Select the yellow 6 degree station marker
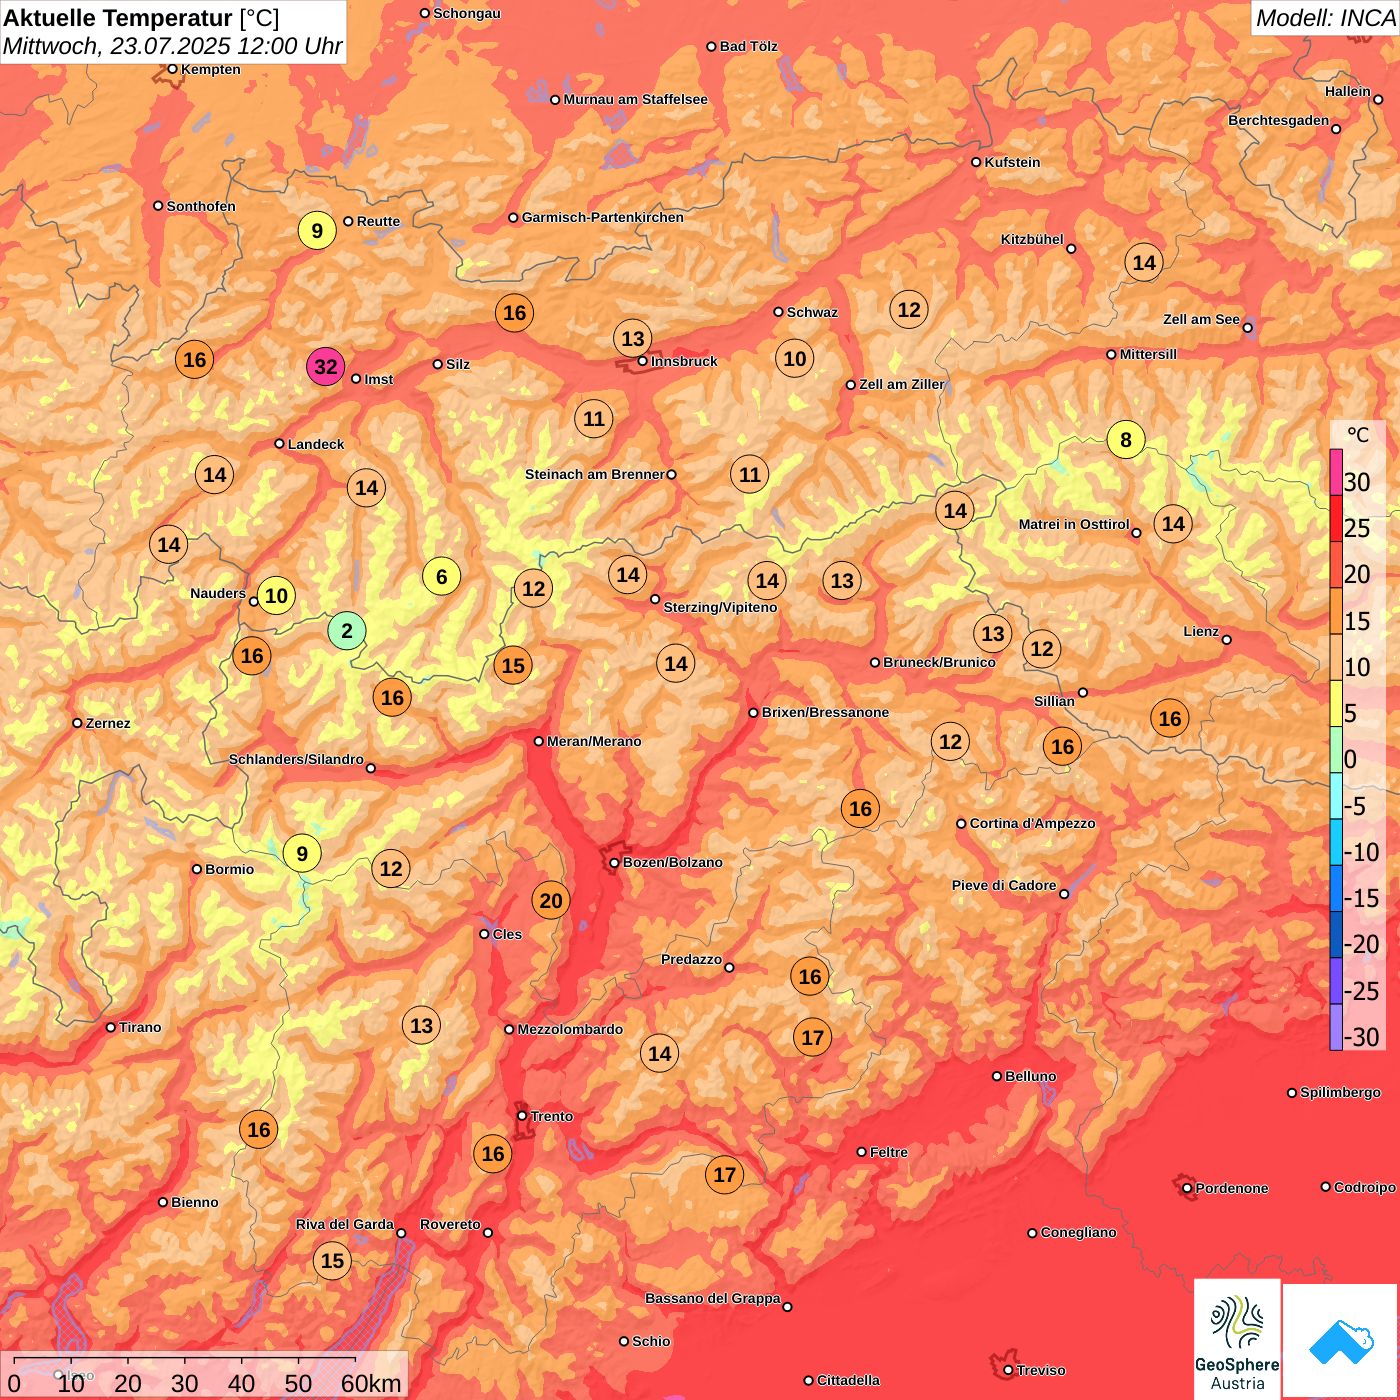 (x=441, y=576)
